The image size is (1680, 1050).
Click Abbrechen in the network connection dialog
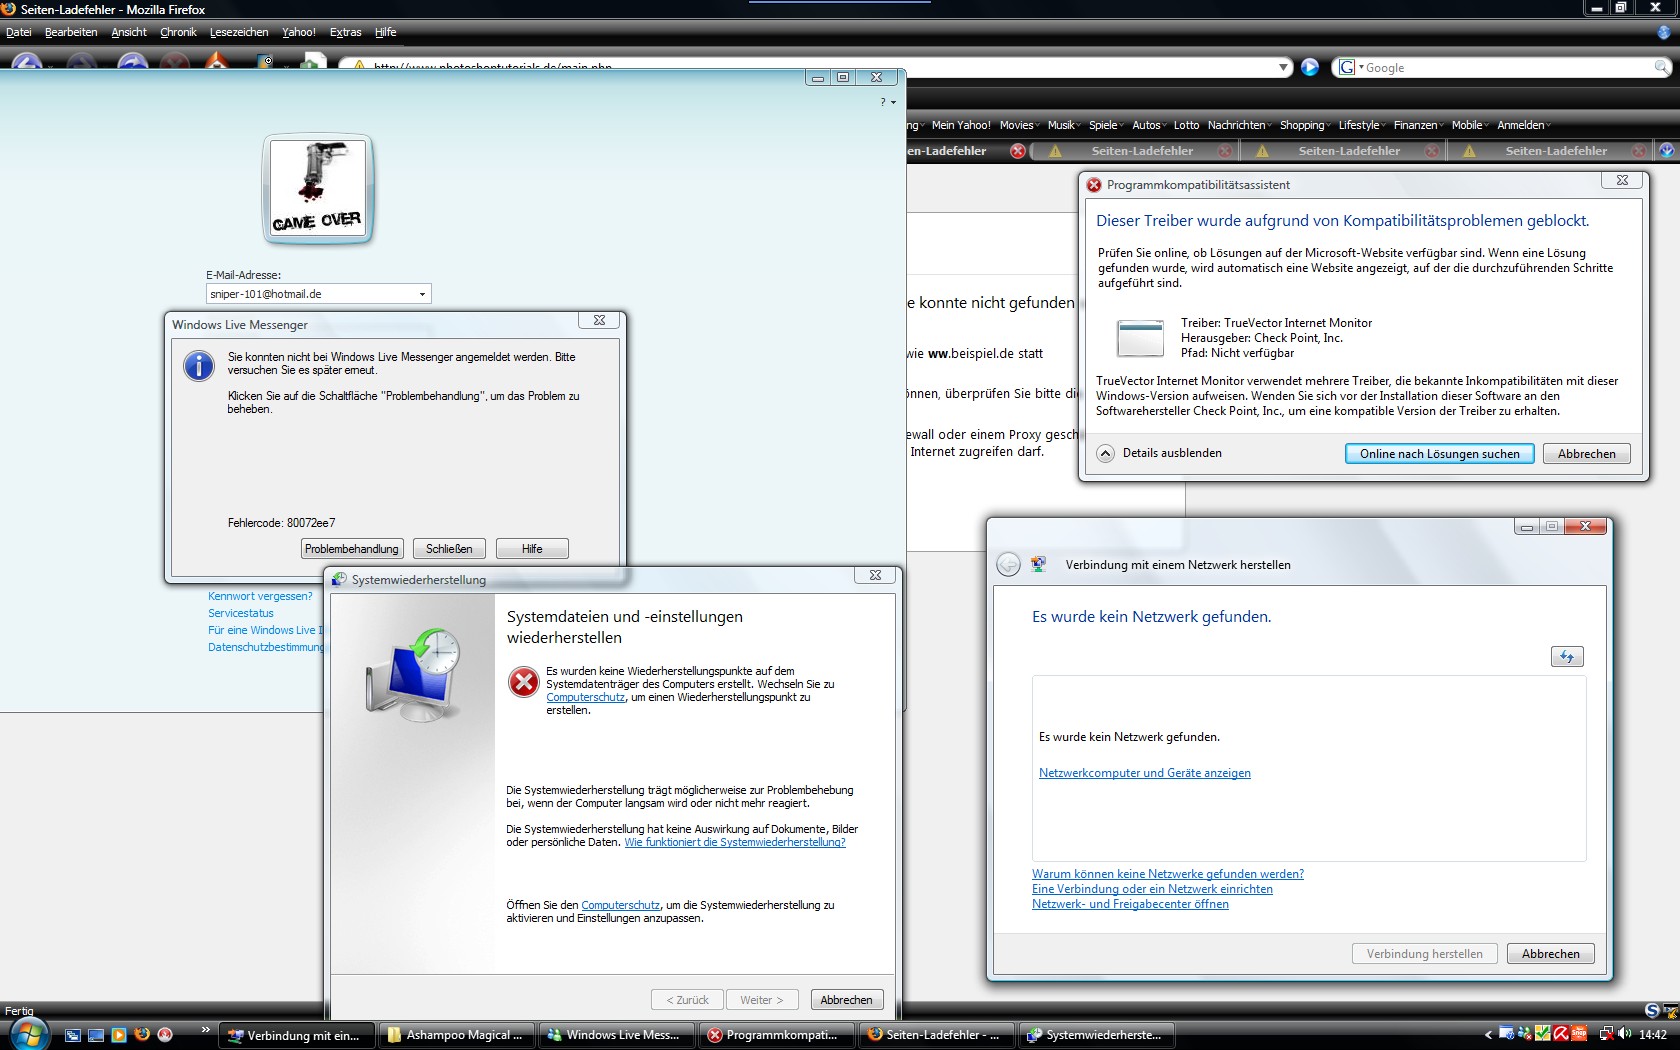tap(1551, 954)
